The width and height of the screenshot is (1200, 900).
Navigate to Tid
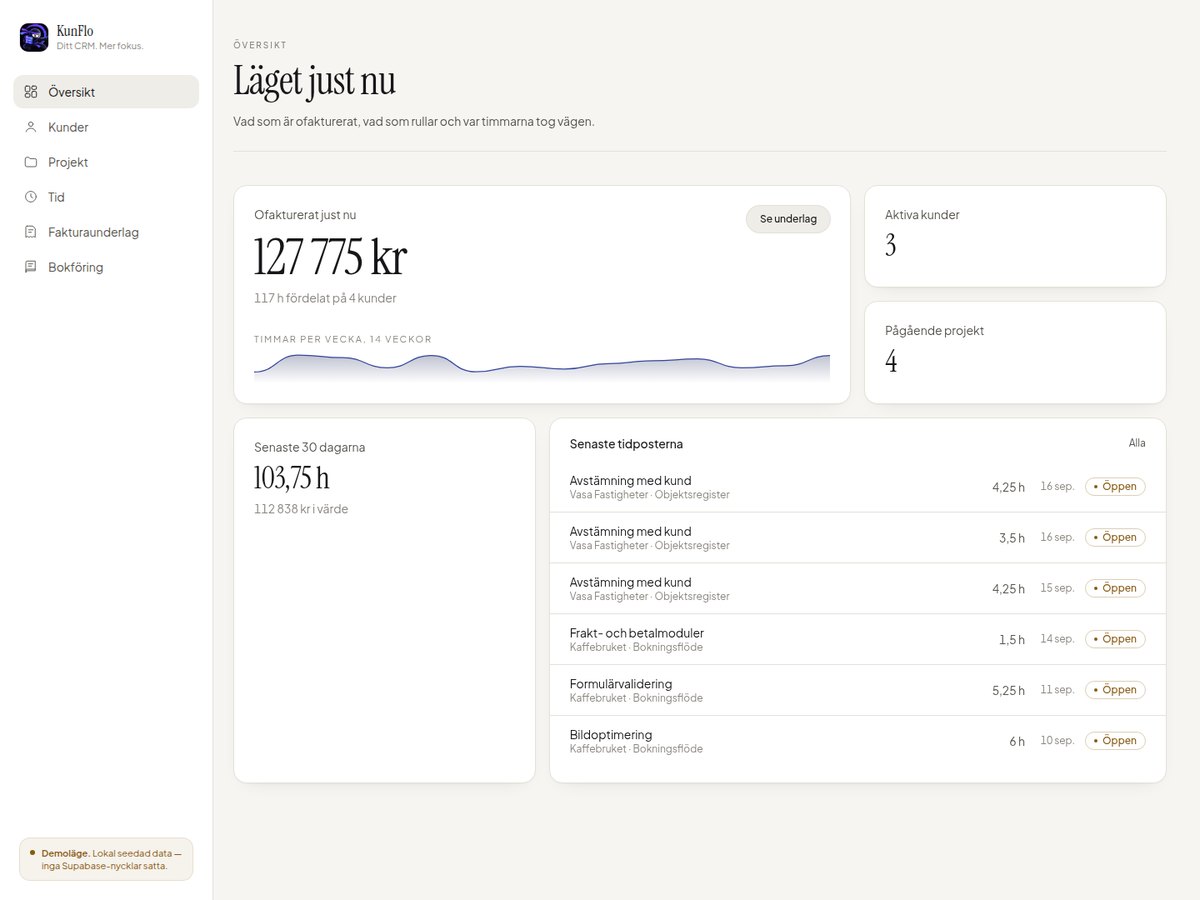tap(106, 197)
